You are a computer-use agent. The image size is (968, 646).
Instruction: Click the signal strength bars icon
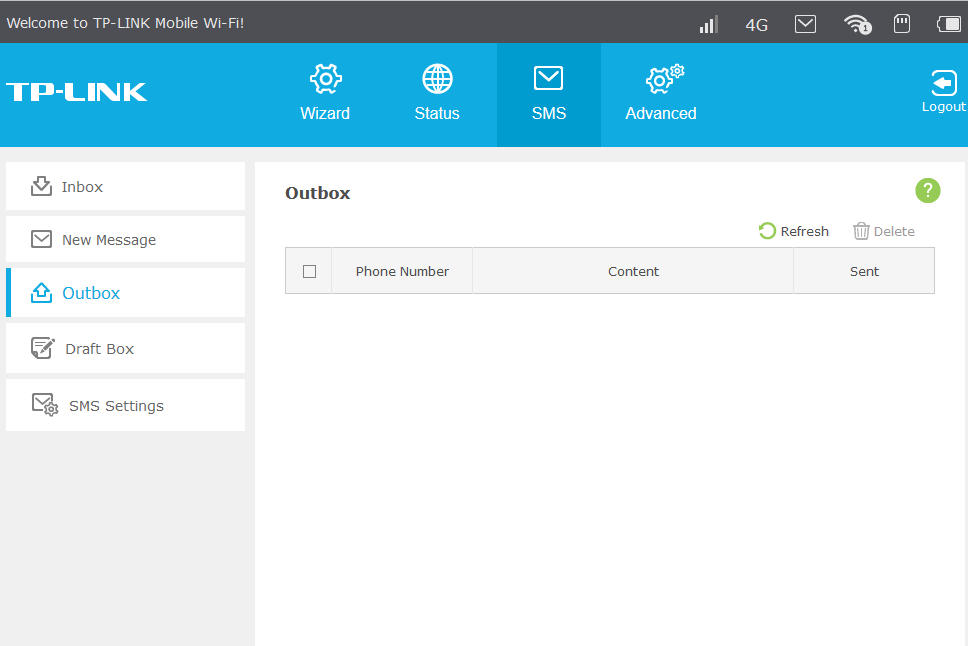[708, 24]
